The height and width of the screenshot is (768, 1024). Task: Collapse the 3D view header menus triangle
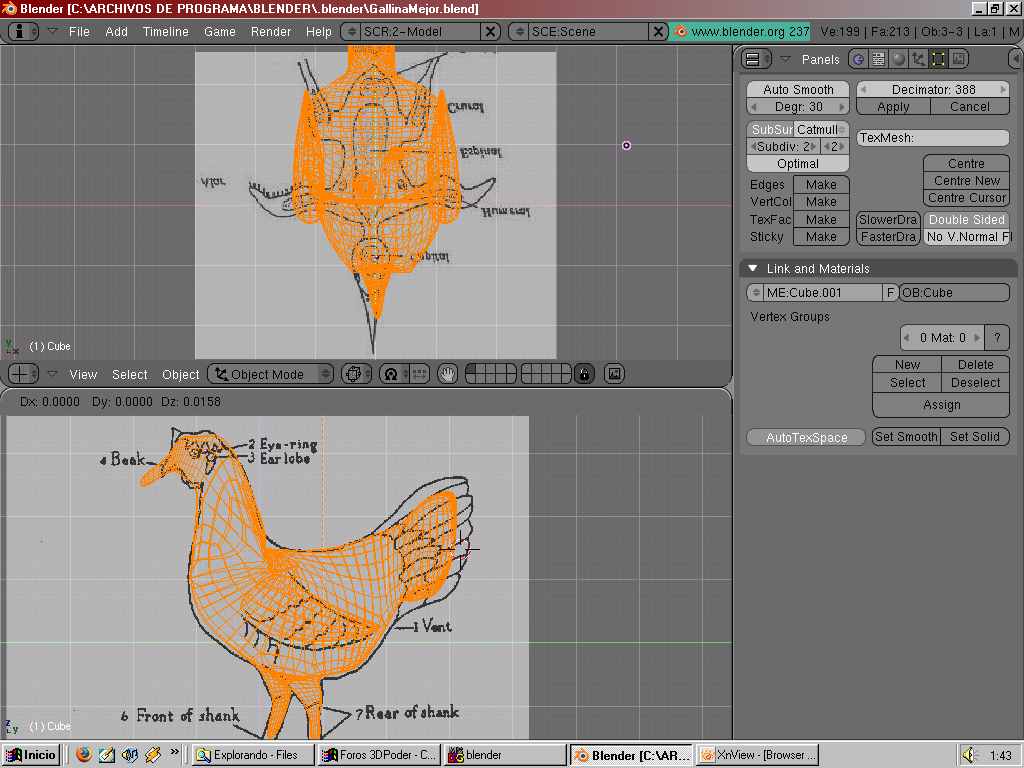click(53, 374)
